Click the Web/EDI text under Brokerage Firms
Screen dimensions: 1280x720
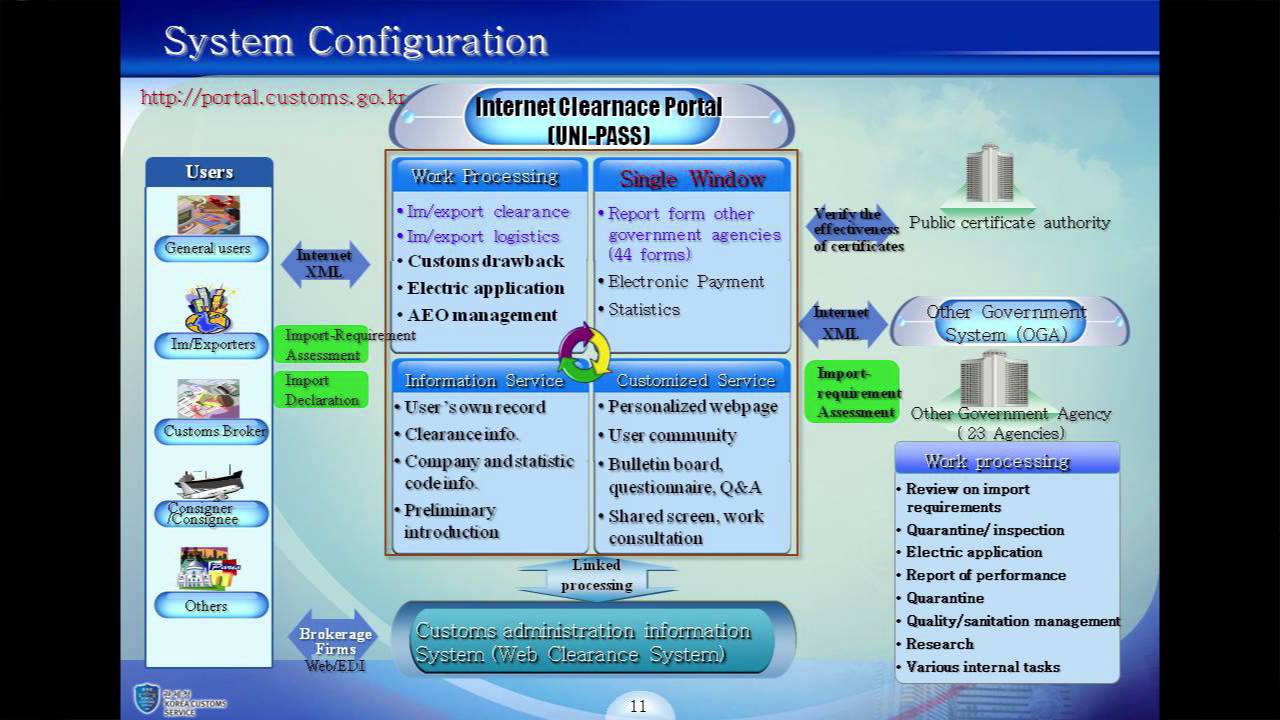[335, 665]
